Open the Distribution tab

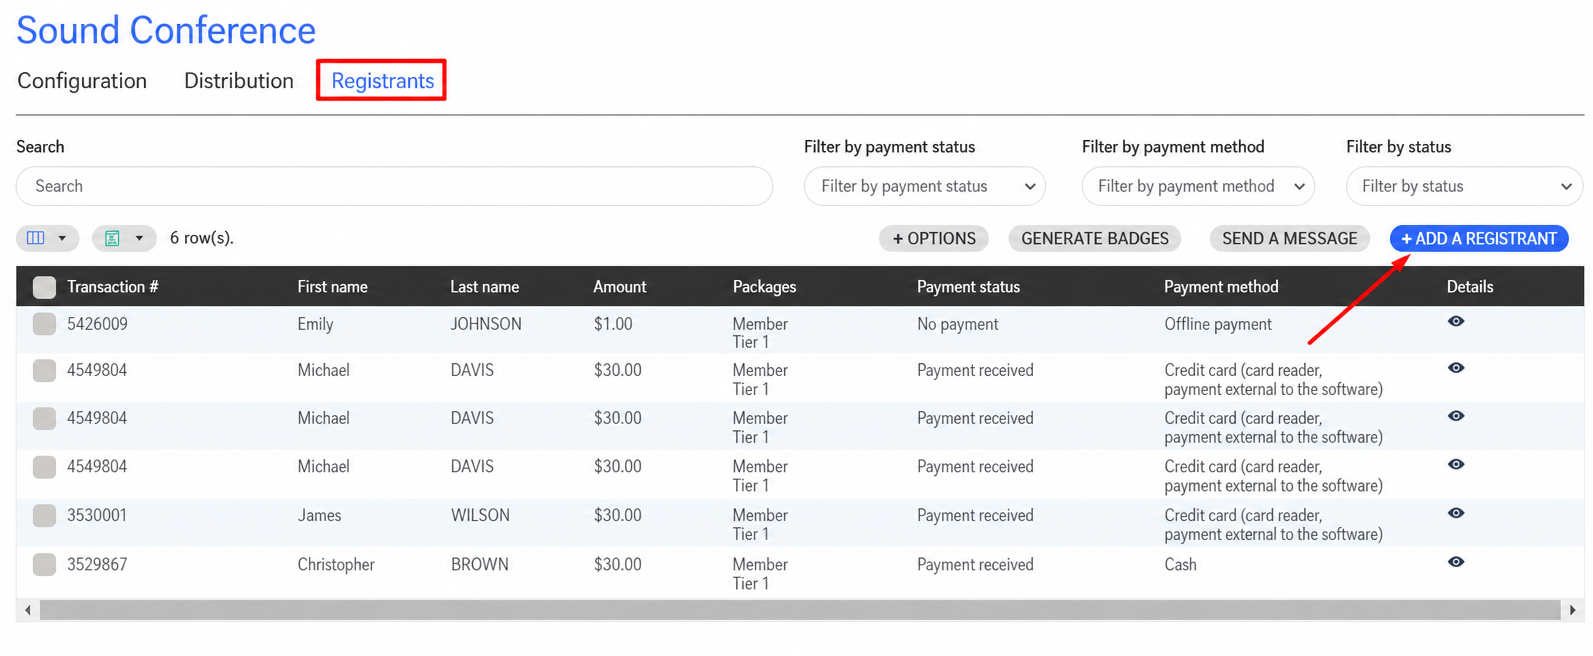239,81
